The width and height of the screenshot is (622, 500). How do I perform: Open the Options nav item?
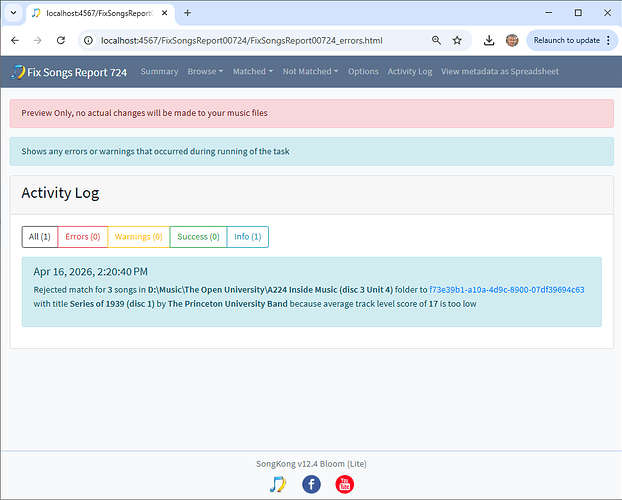[x=363, y=72]
